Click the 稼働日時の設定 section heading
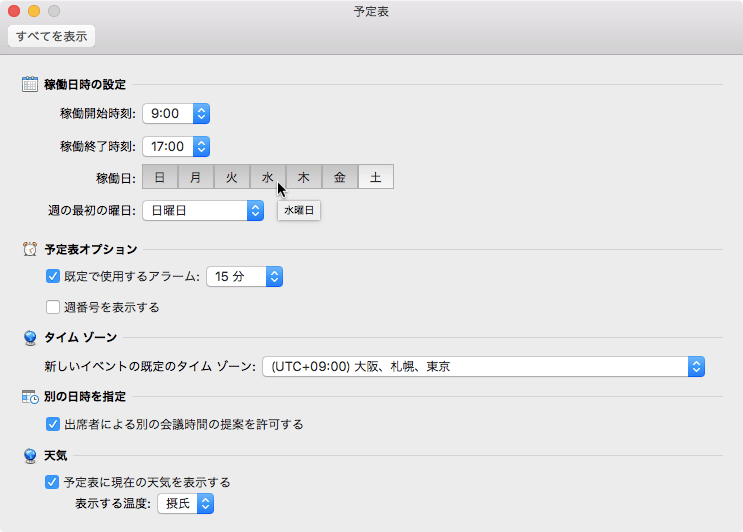Image resolution: width=743 pixels, height=532 pixels. pos(85,85)
